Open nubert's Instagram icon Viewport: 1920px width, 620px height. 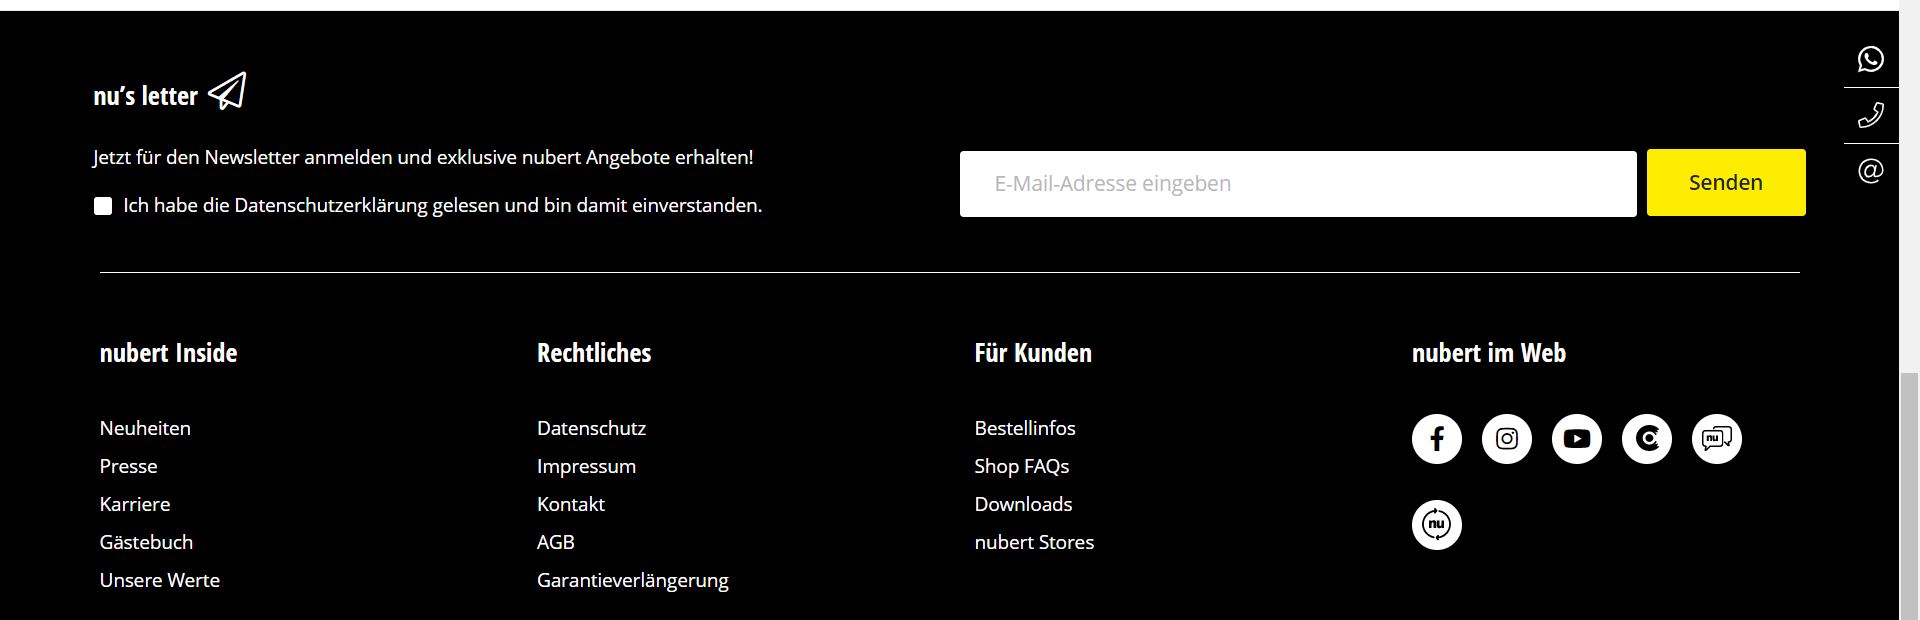1506,439
